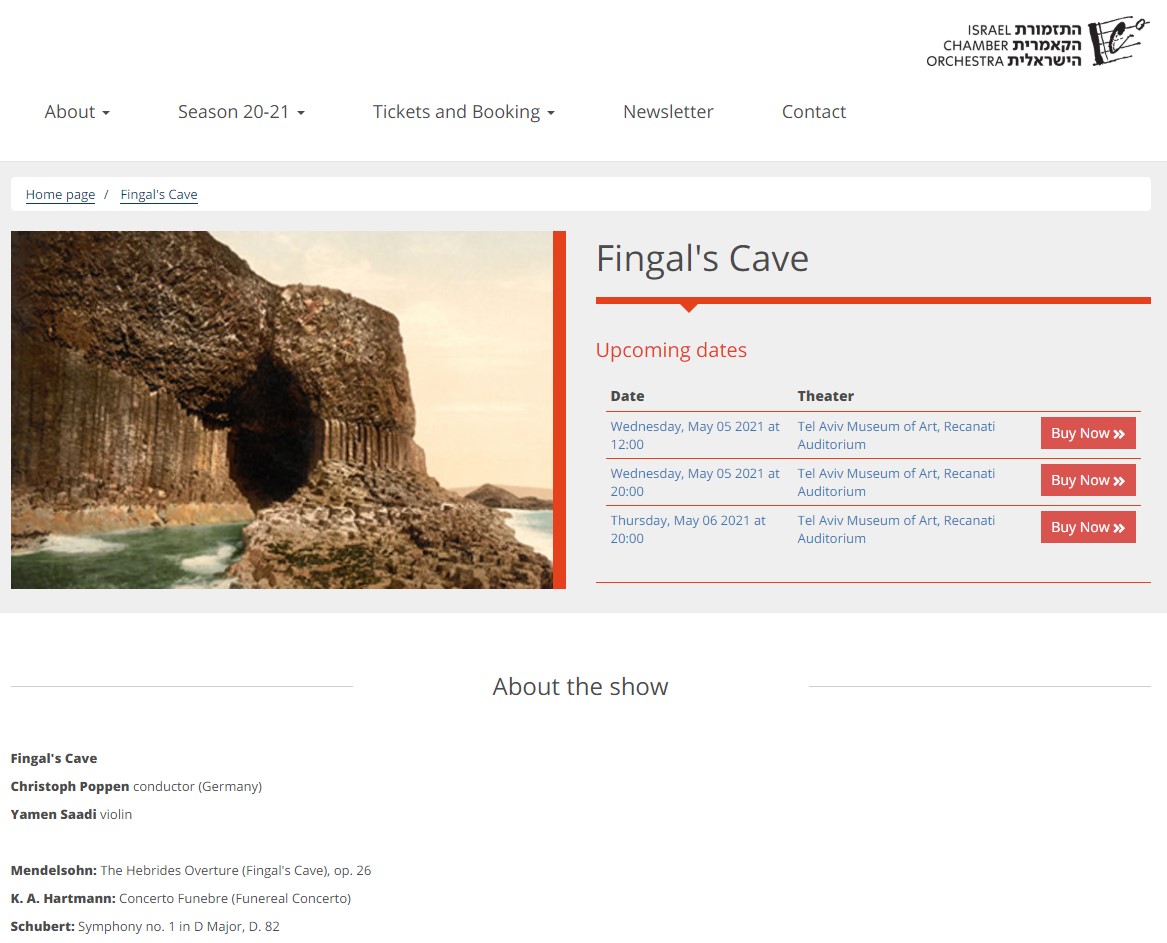Screen dimensions: 1167x943
Task: Expand the Season 20-21 menu
Action: [x=241, y=112]
